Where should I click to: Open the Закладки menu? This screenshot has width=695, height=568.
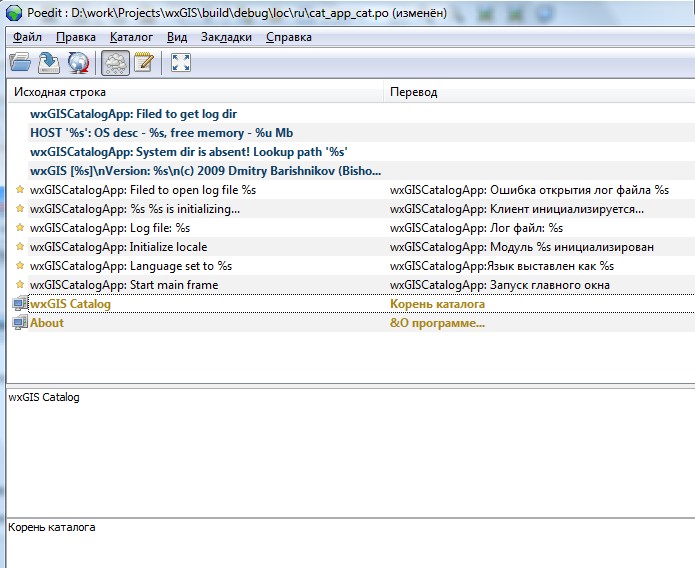[x=226, y=37]
